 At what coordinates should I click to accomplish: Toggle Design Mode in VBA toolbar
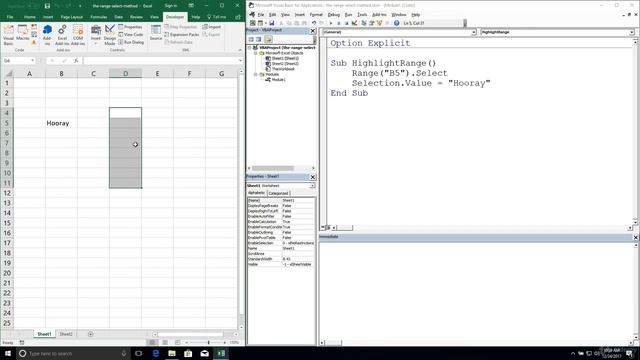[354, 23]
